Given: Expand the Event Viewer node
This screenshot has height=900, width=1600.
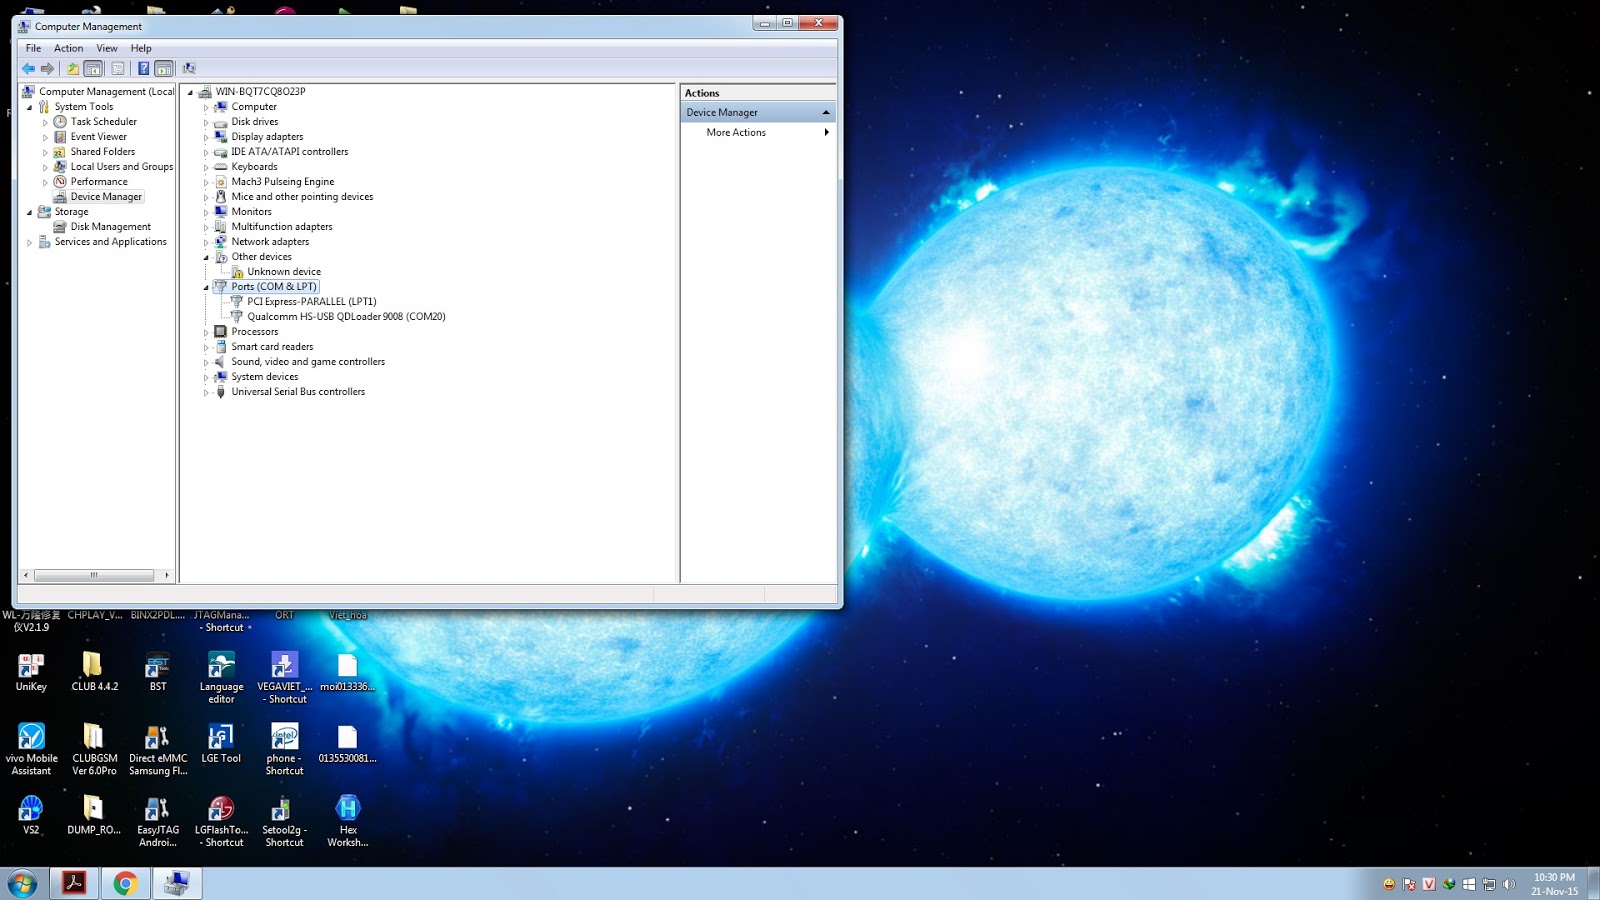Looking at the screenshot, I should pos(45,137).
